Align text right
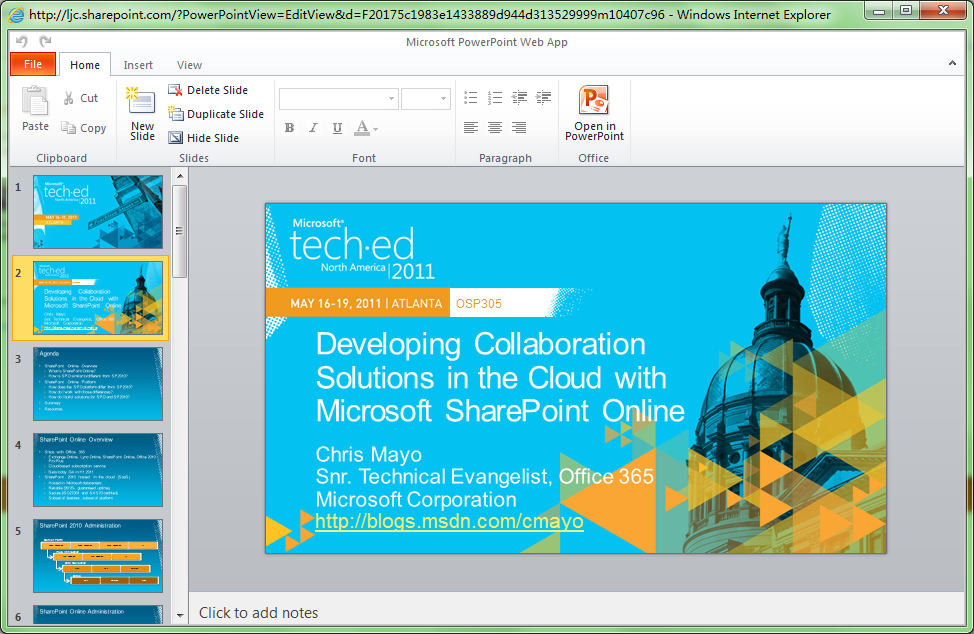 pos(519,127)
